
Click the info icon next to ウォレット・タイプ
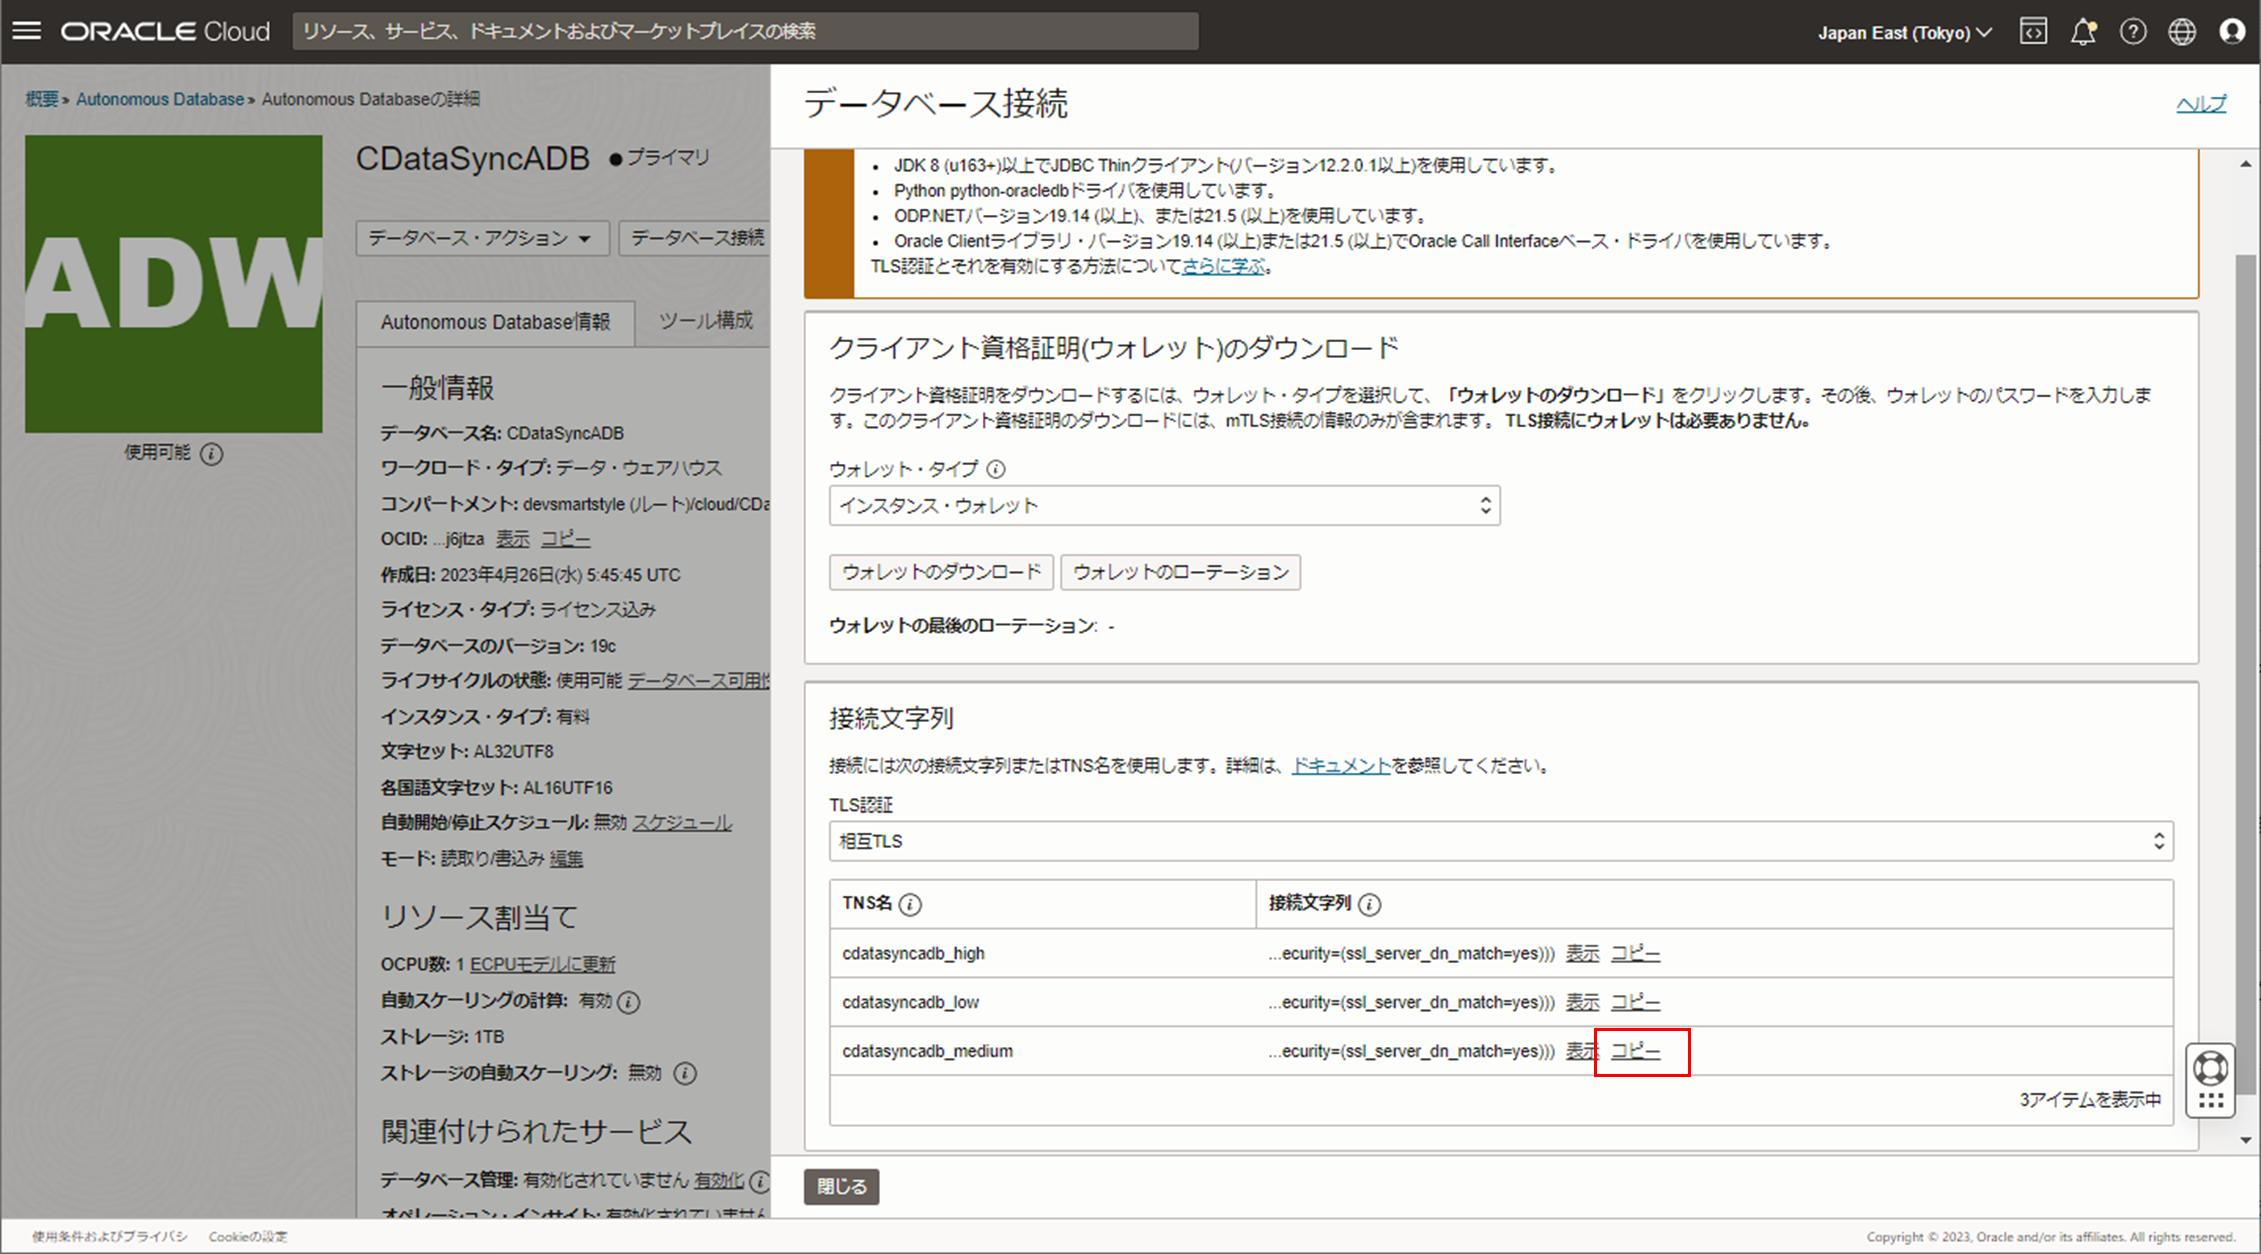(x=996, y=469)
